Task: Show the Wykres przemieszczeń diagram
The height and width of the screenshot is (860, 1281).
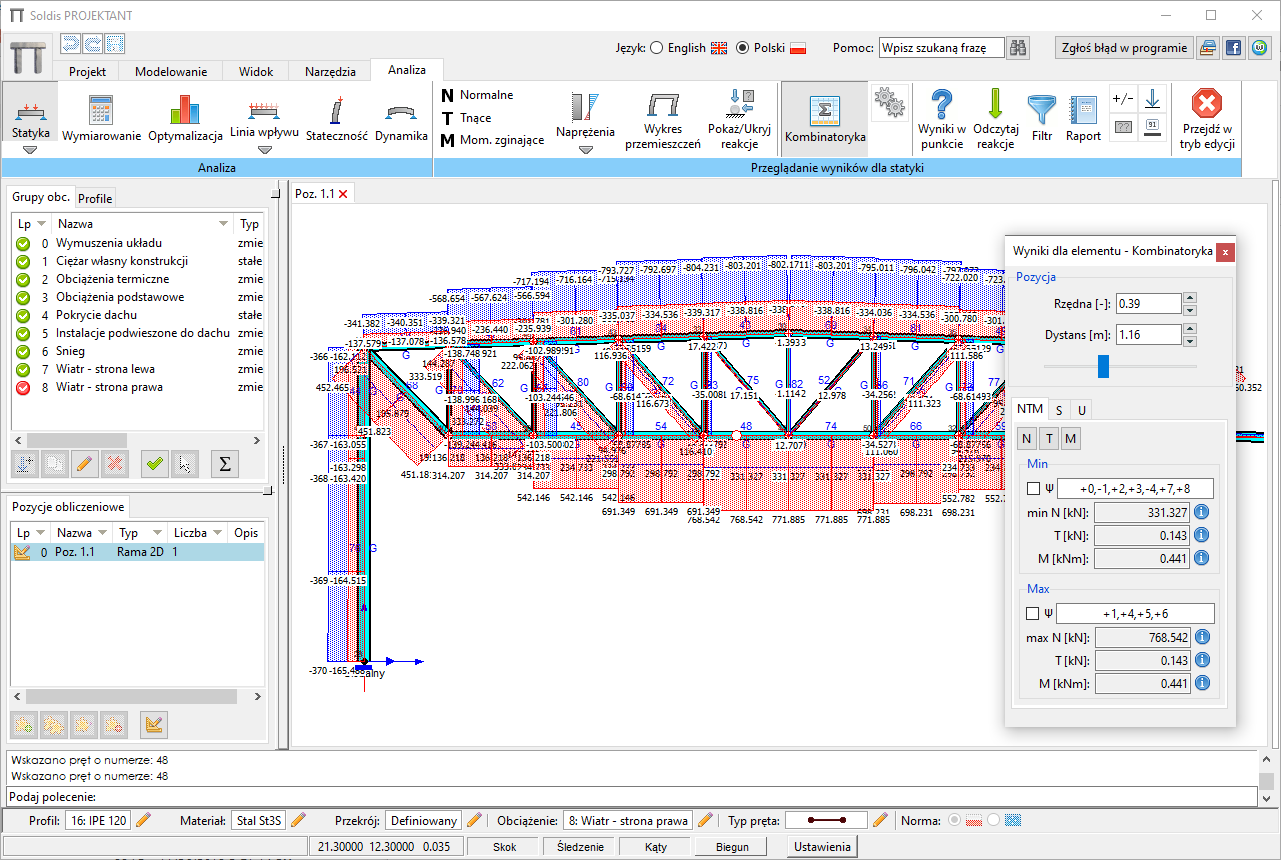Action: [663, 105]
